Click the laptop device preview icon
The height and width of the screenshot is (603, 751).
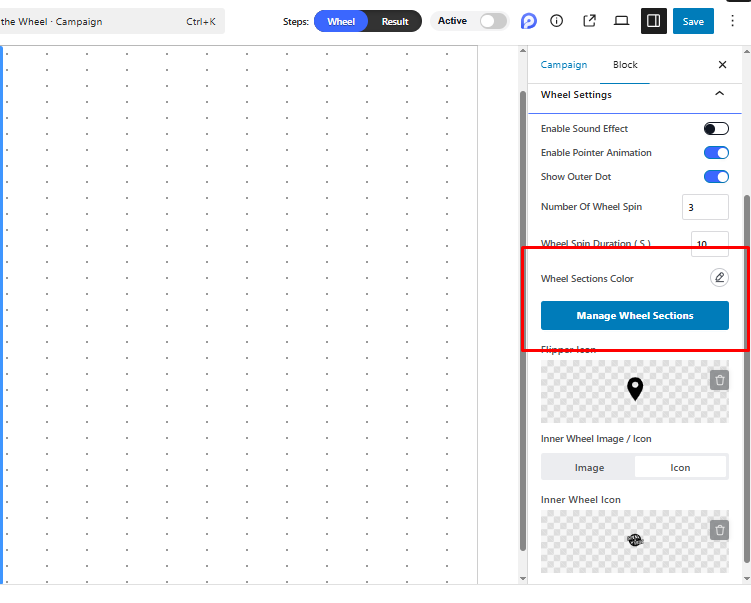point(621,21)
